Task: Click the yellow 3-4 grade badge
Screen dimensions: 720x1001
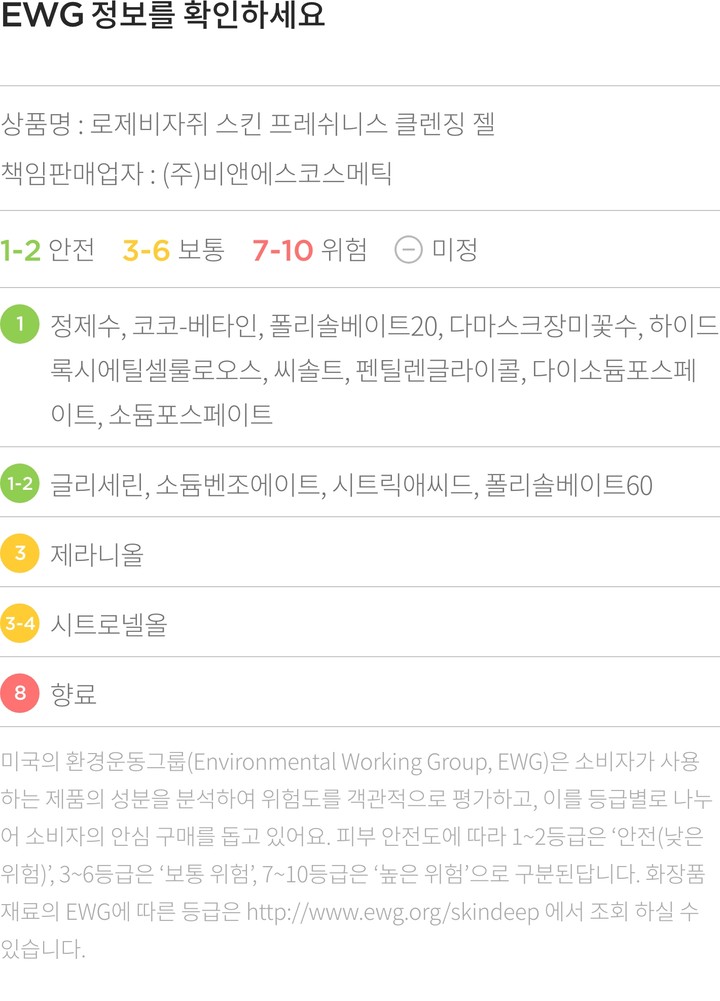Action: [x=20, y=624]
